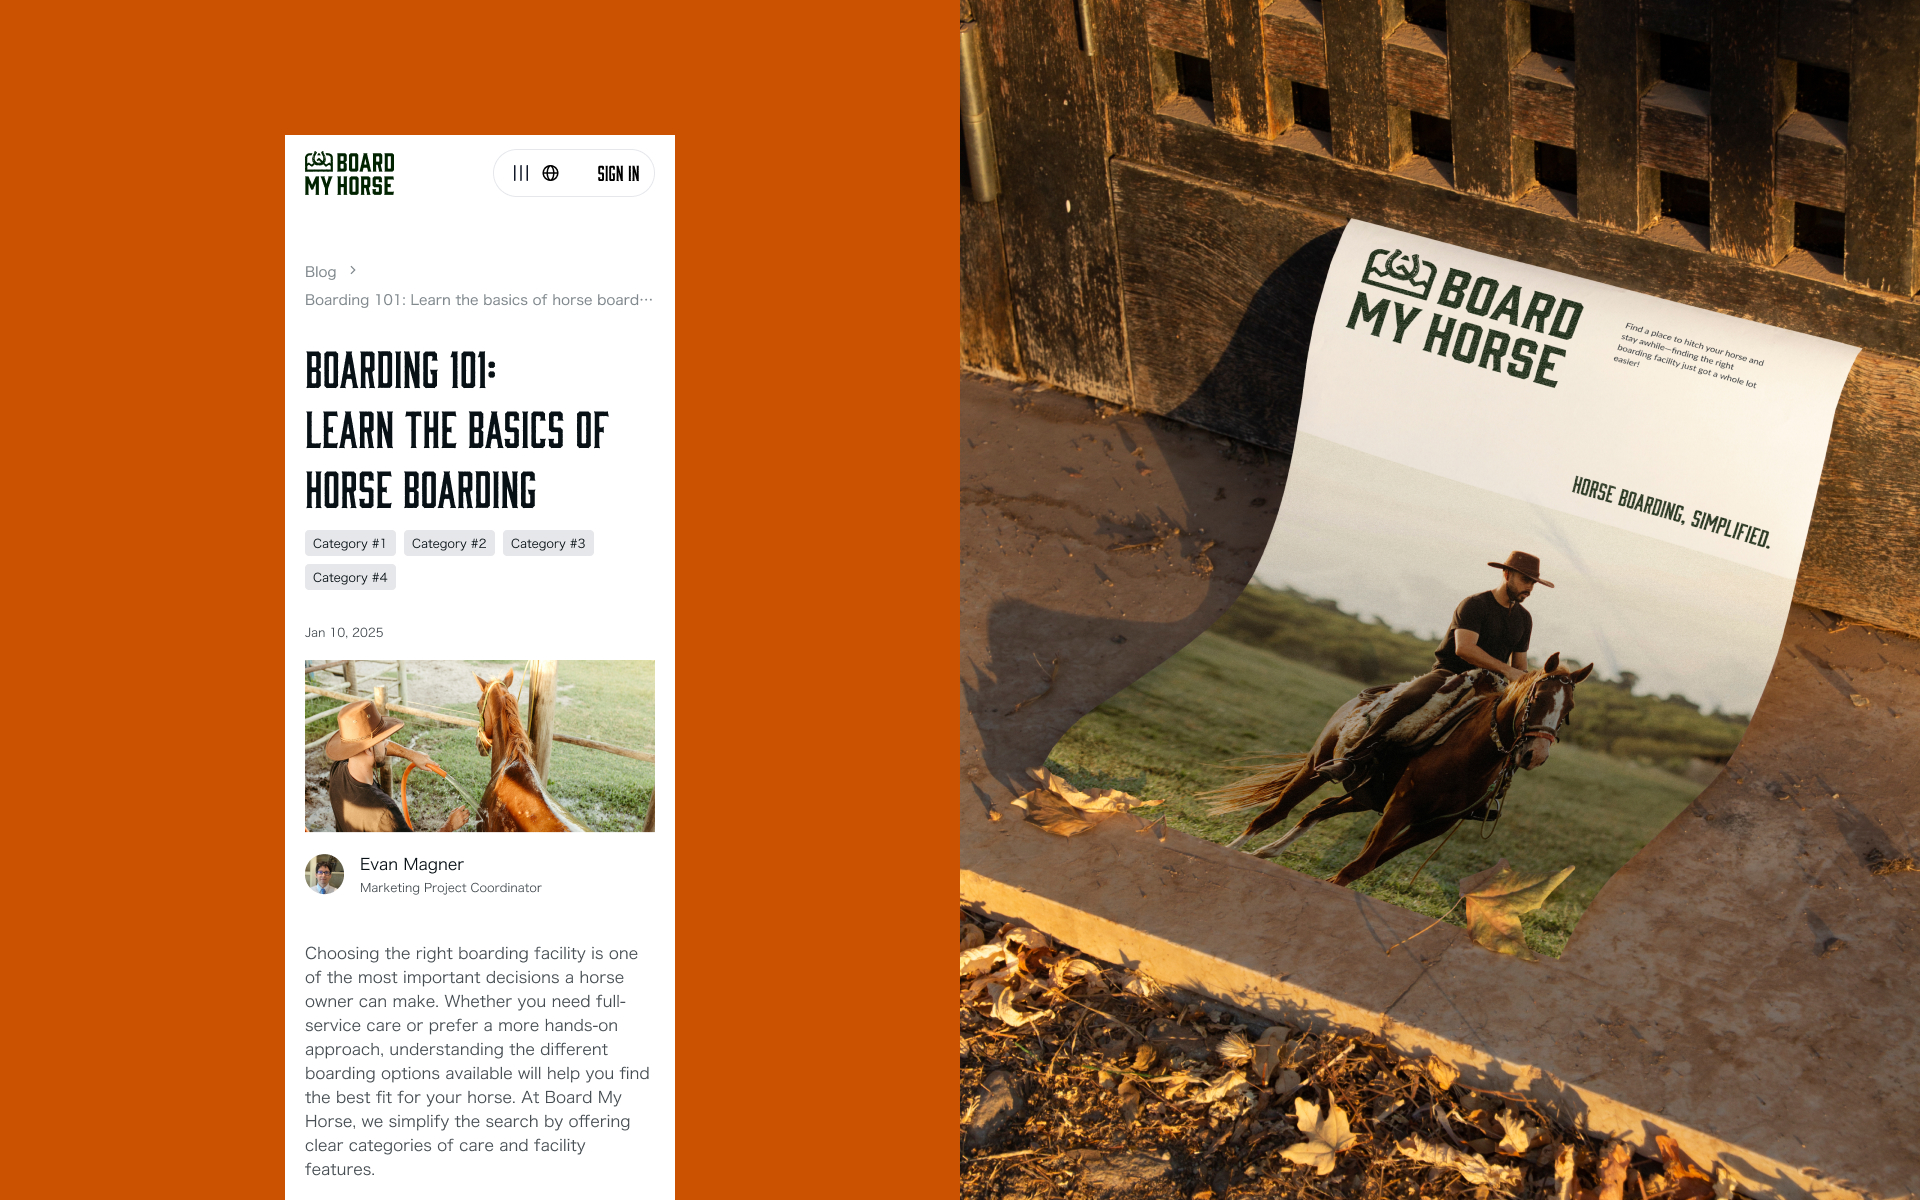Click Marketing Project Coordinator subtitle
1920x1200 pixels.
click(x=451, y=888)
